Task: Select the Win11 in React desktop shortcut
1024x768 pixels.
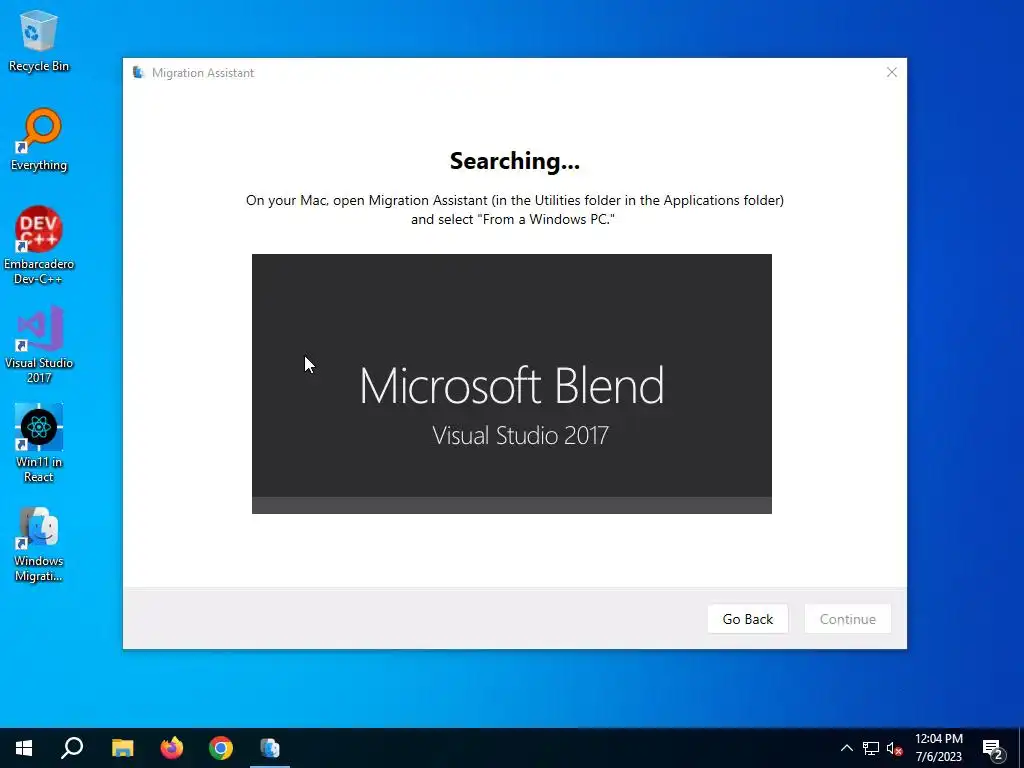Action: pos(39,443)
